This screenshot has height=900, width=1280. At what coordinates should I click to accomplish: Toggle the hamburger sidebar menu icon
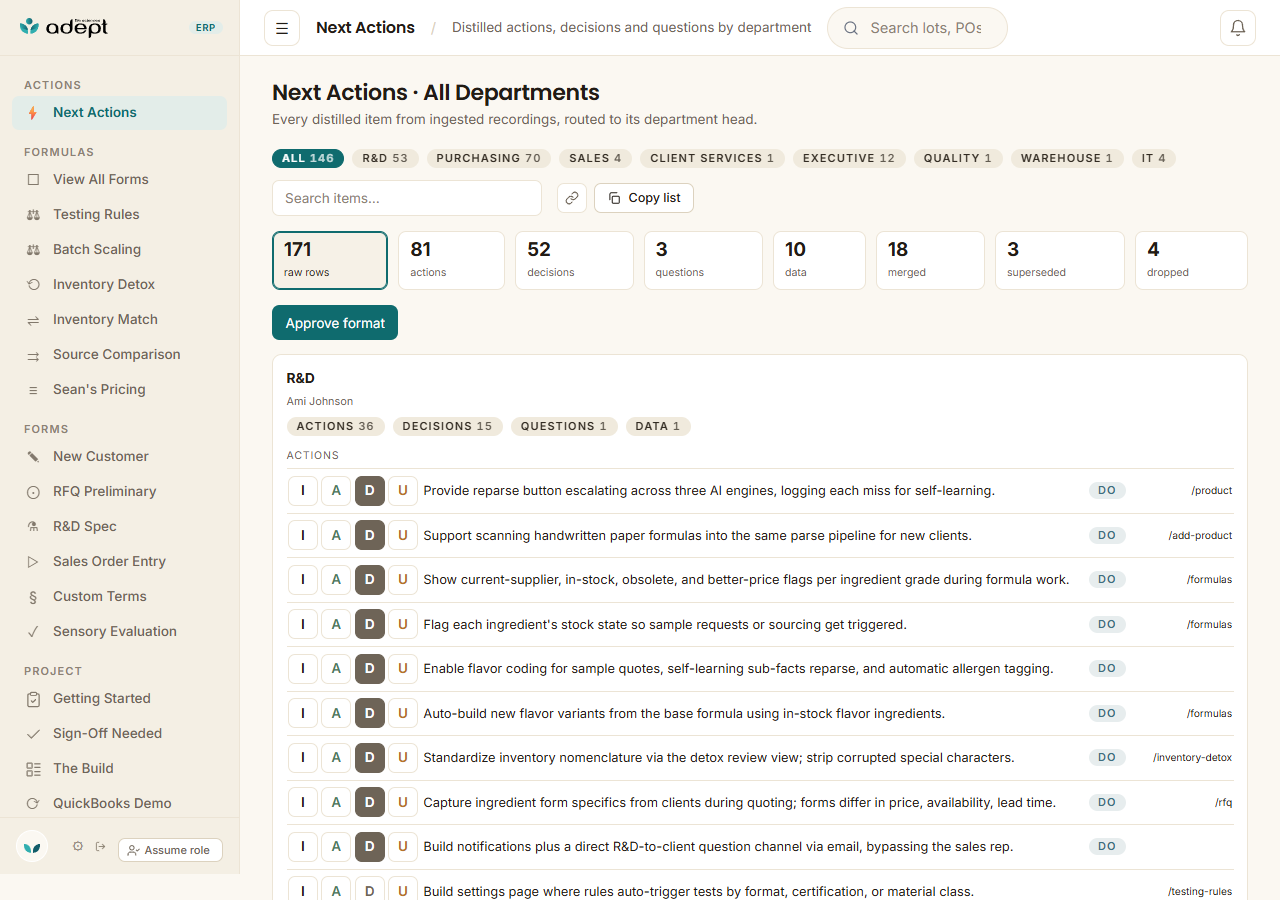tap(282, 28)
